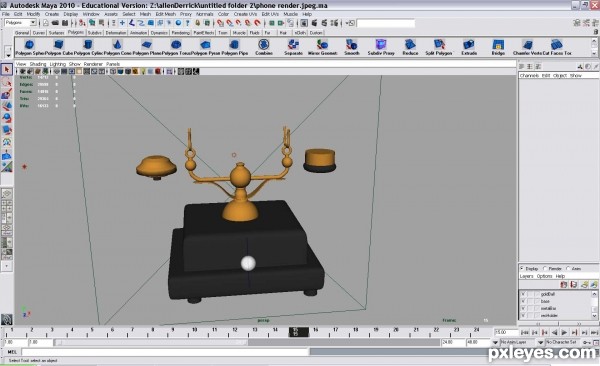600x366 pixels.
Task: Create a Polygon Plane from the shelf
Action: (x=147, y=44)
